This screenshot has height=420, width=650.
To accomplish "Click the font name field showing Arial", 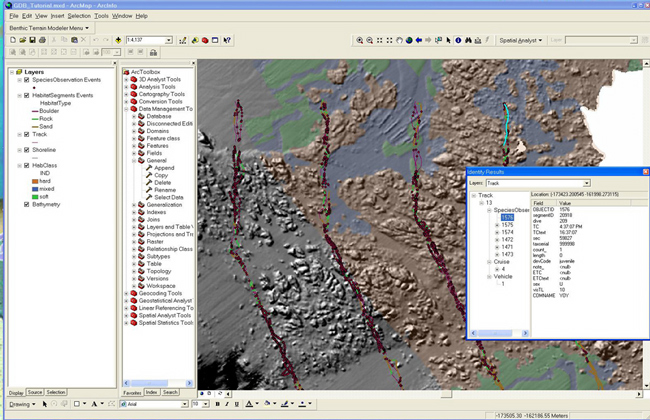I will point(154,404).
